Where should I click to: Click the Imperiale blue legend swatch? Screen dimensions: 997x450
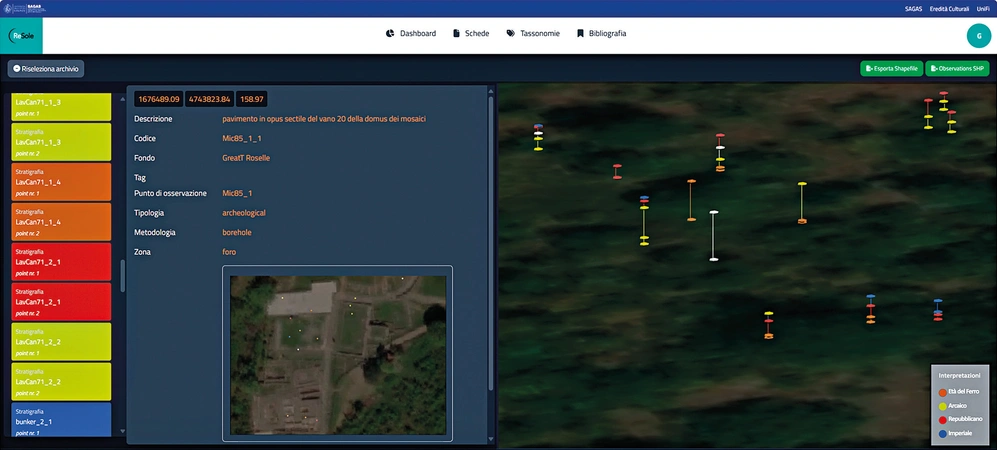pos(943,433)
